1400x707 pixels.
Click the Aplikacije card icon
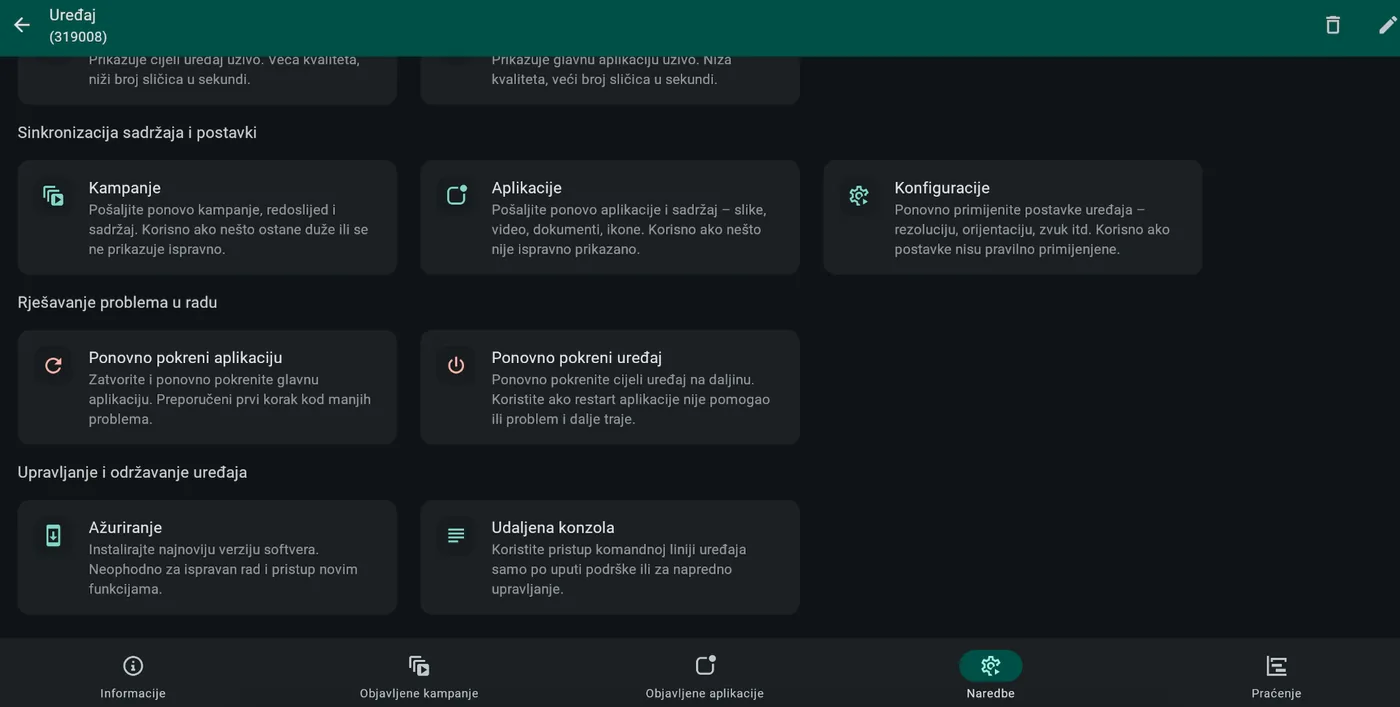click(456, 195)
